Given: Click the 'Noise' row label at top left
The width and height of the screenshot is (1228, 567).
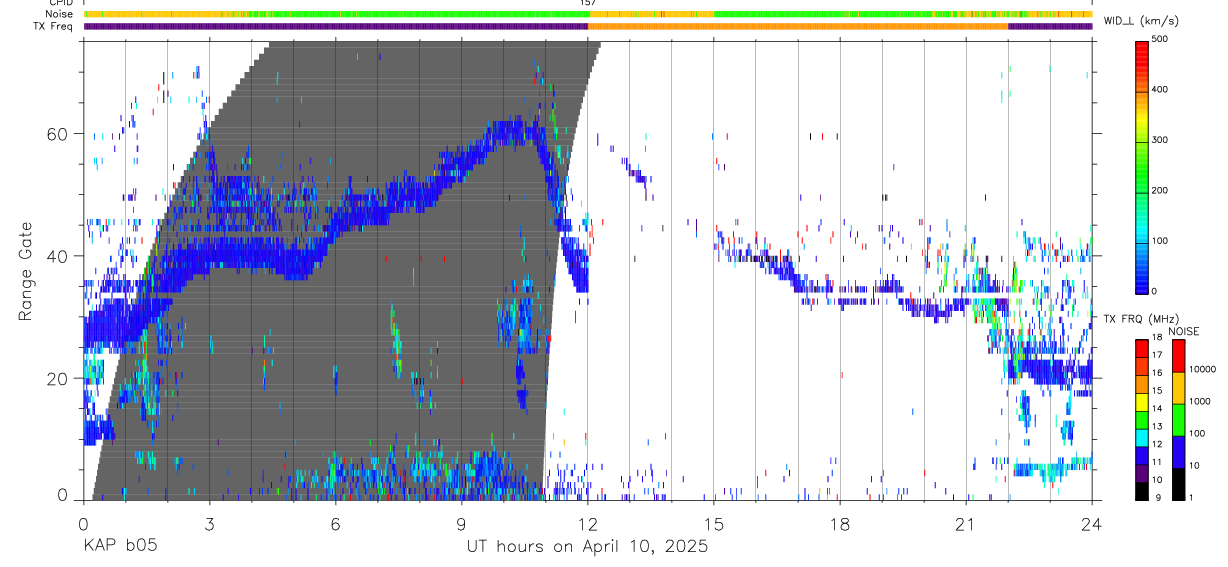Looking at the screenshot, I should pos(58,14).
